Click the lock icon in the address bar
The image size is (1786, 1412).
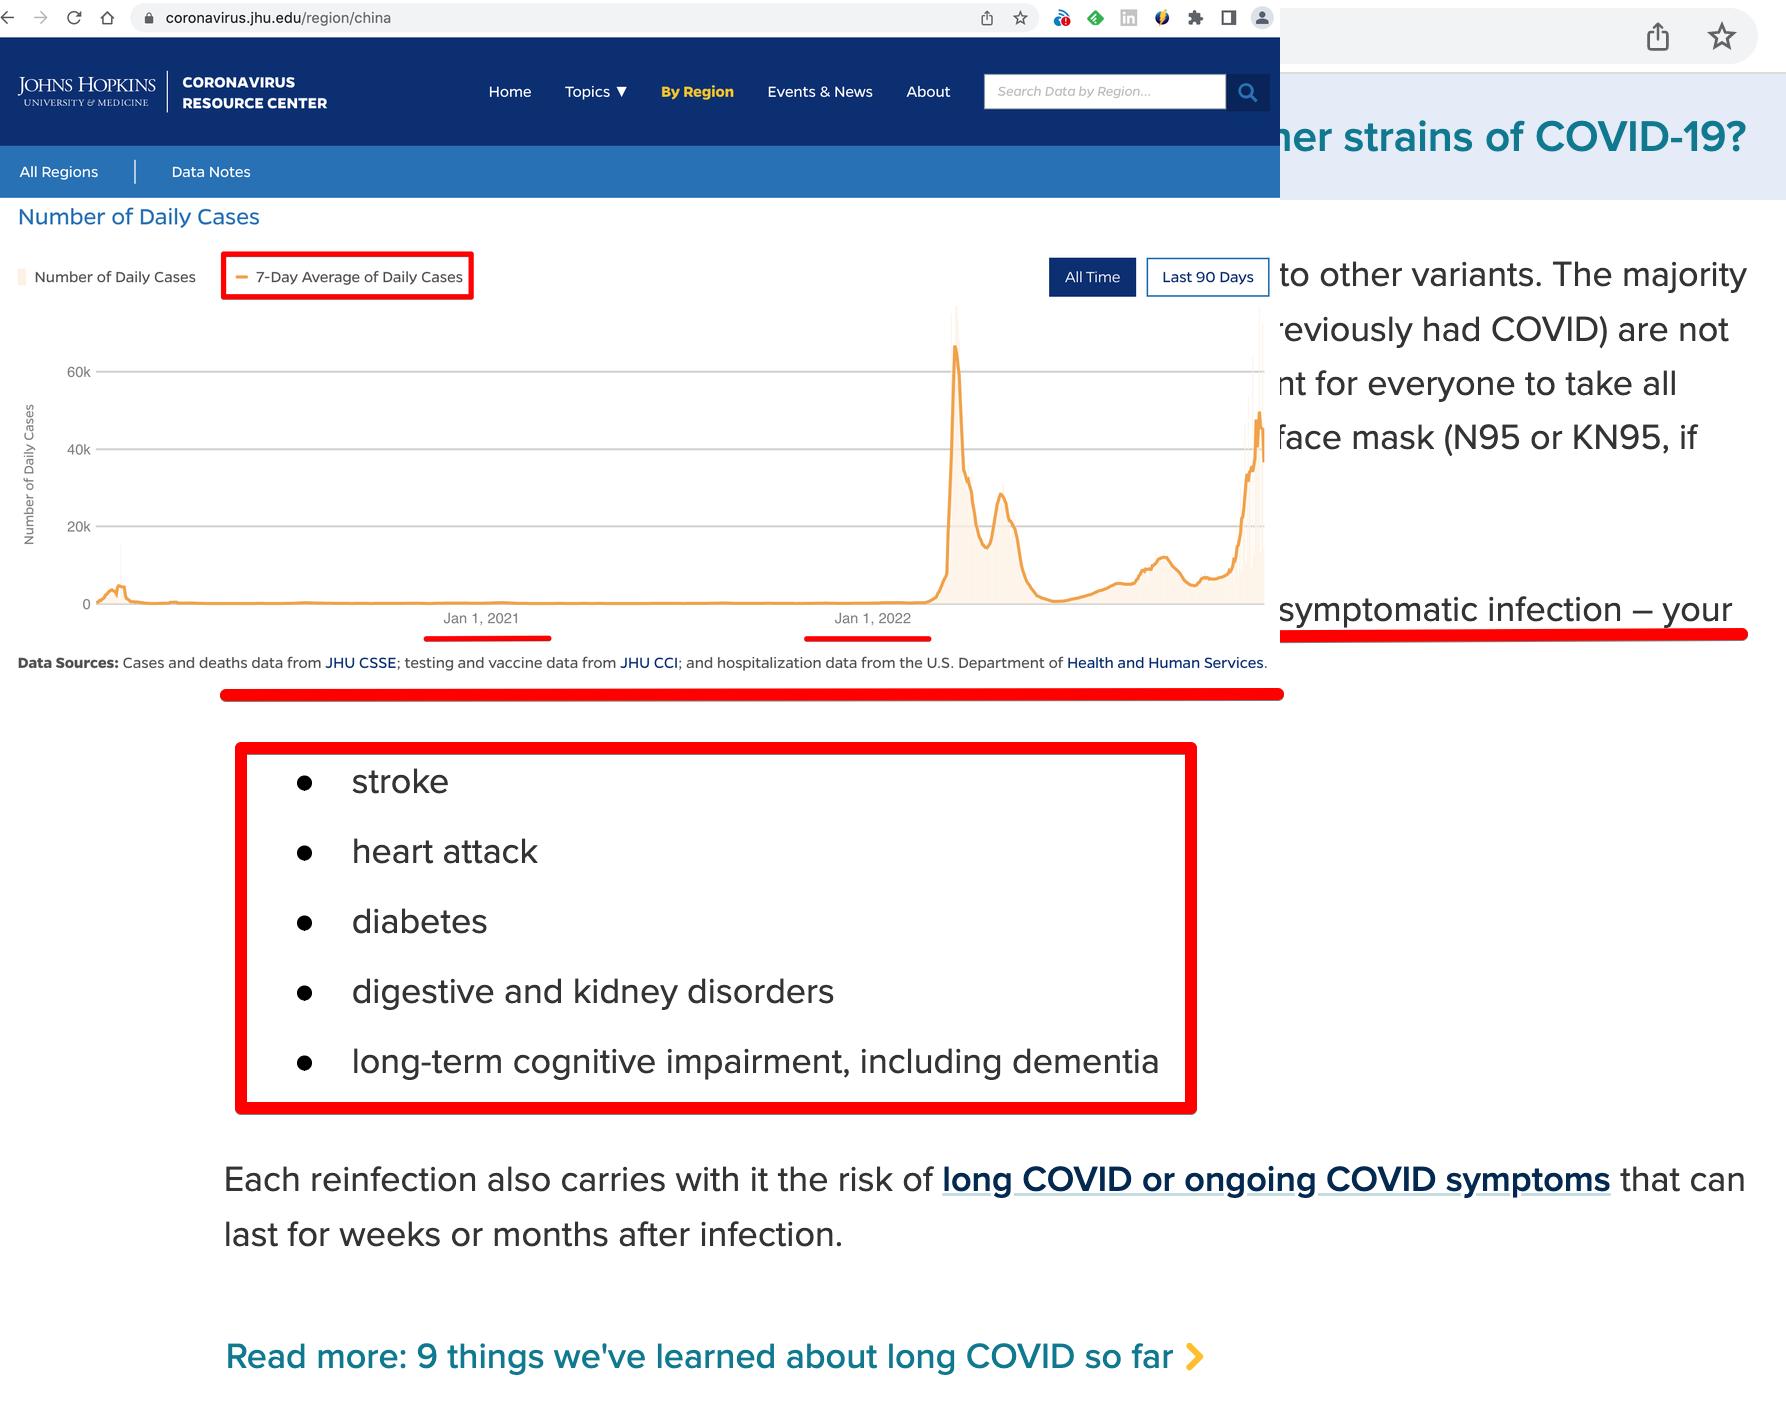149,18
